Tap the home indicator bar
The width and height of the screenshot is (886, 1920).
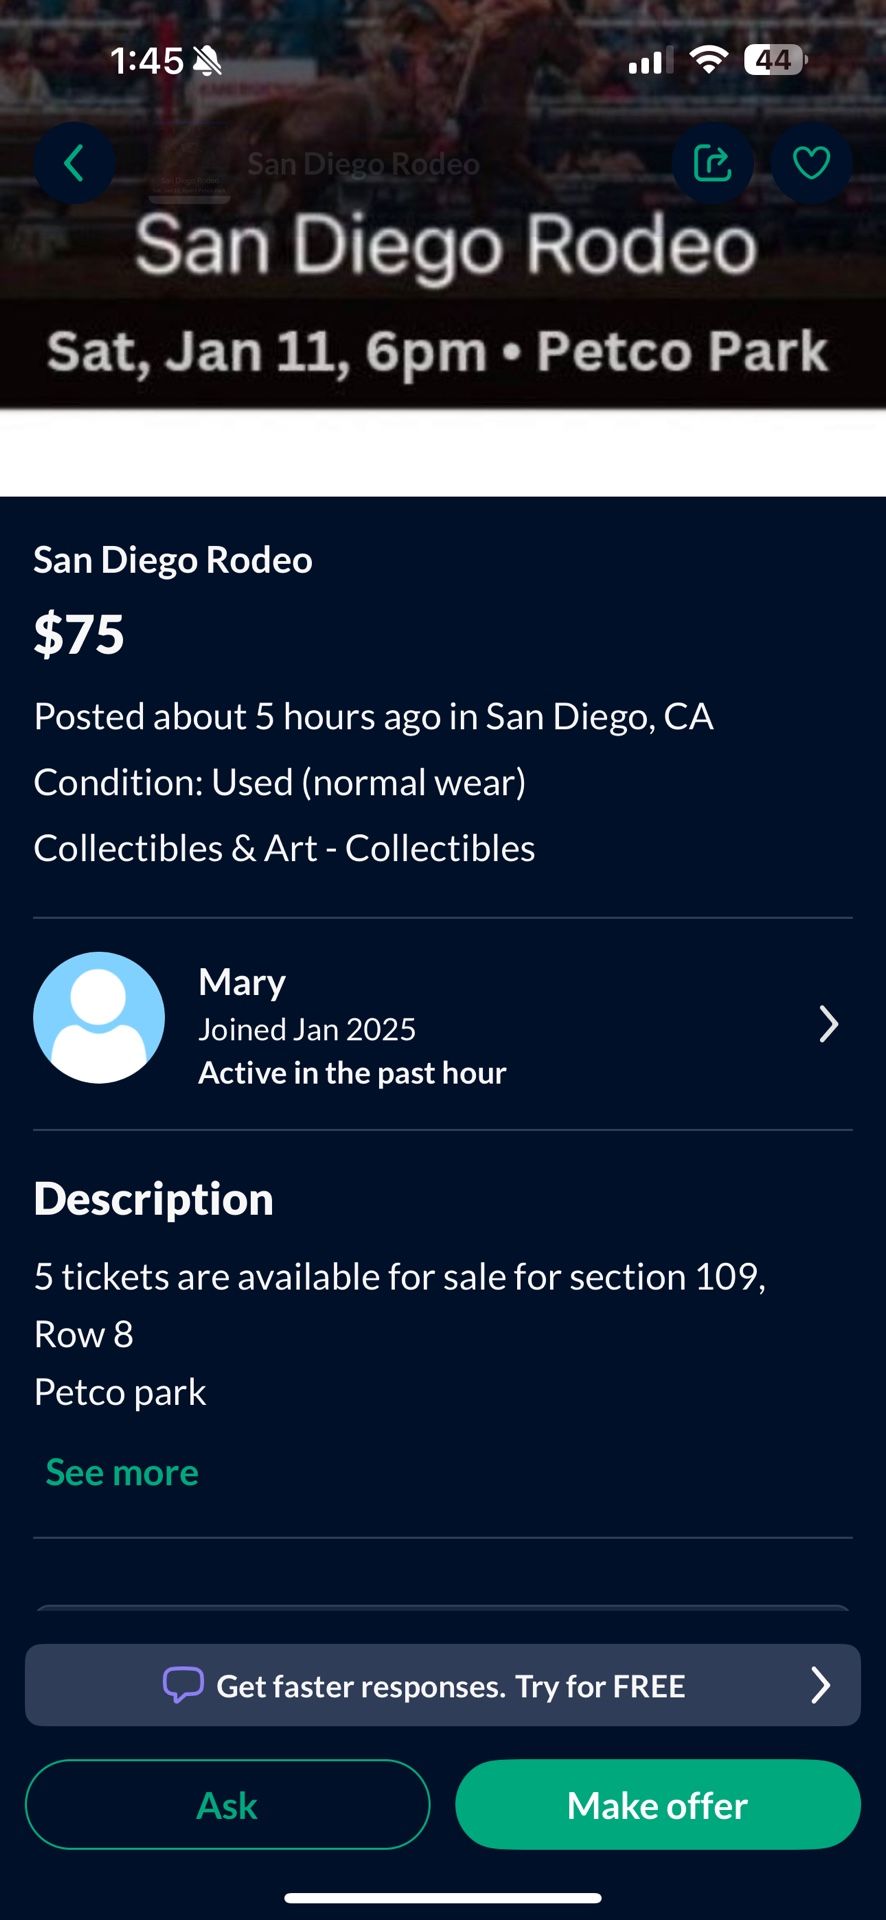(443, 1897)
